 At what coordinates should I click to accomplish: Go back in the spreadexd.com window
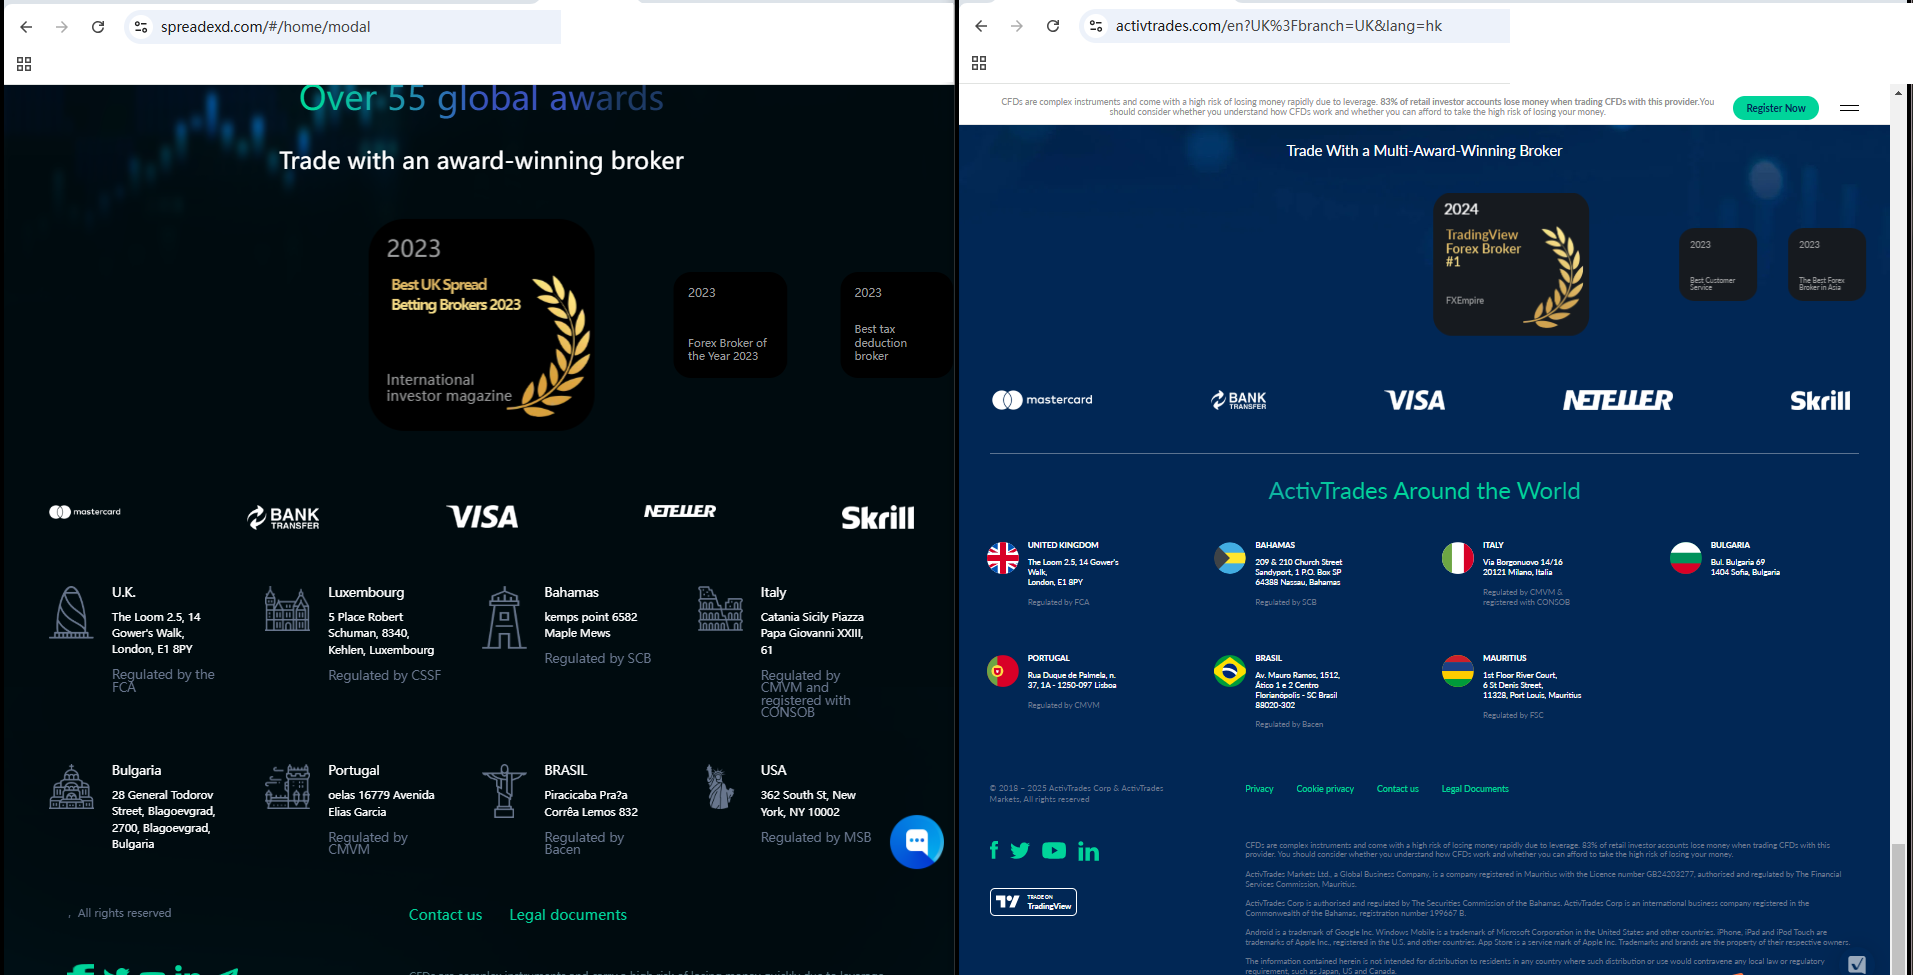(26, 27)
